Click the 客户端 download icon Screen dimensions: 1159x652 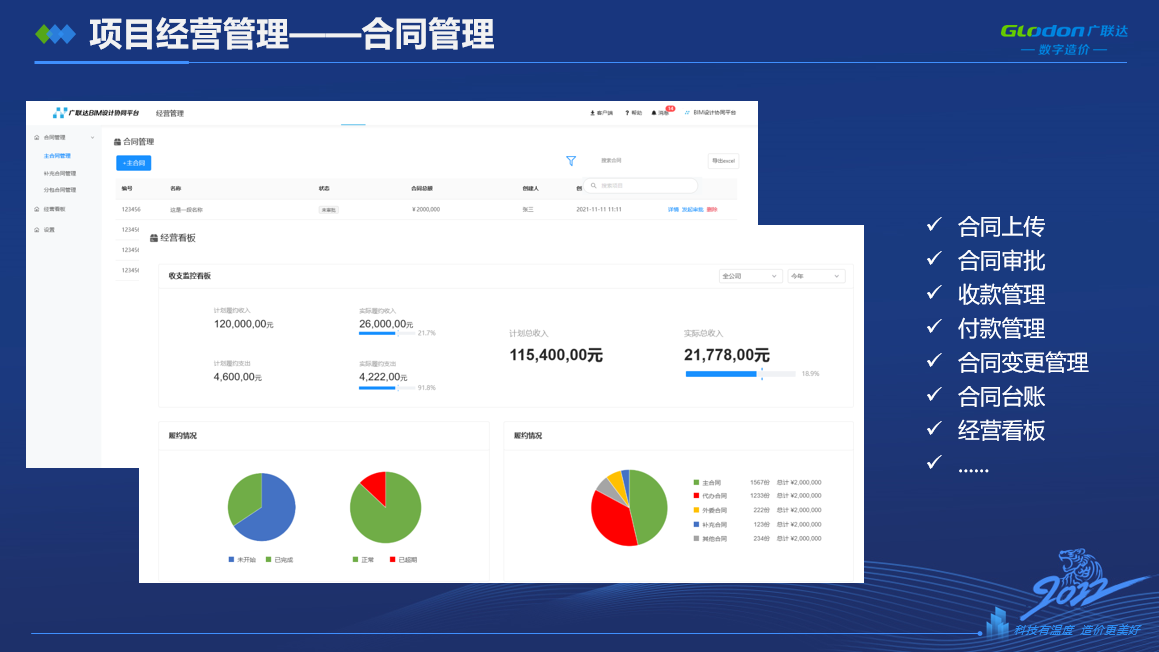592,113
